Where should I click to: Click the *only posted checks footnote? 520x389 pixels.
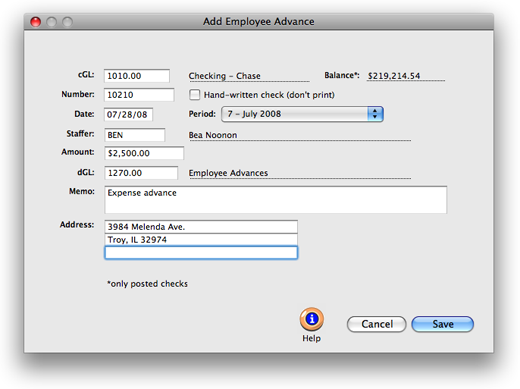(x=147, y=284)
